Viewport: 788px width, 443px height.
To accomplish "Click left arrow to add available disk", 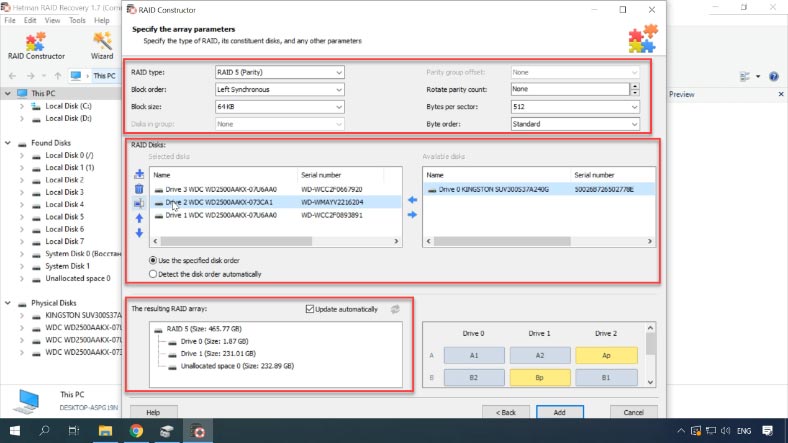I will 412,200.
